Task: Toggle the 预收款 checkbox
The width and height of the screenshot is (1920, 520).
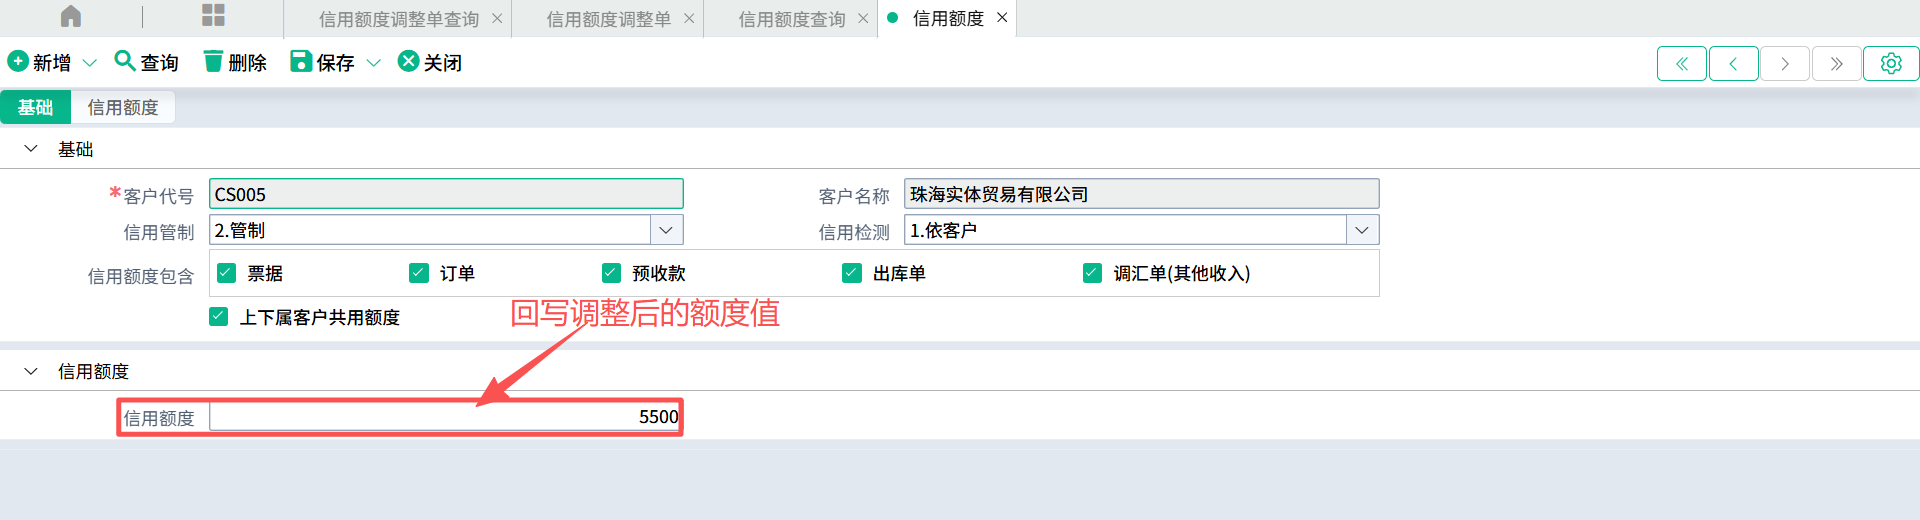Action: pyautogui.click(x=611, y=273)
